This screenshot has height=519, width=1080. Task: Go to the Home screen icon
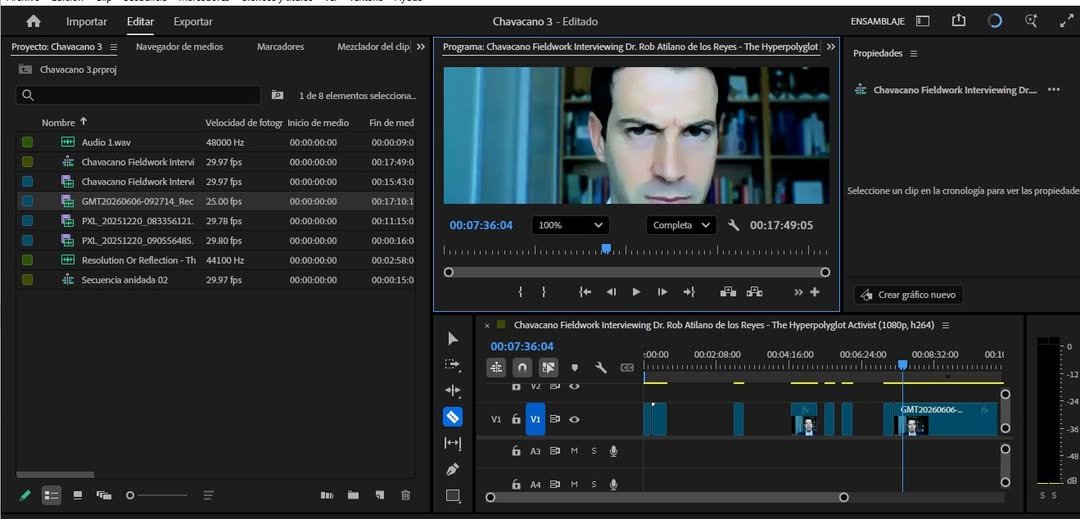pos(33,21)
